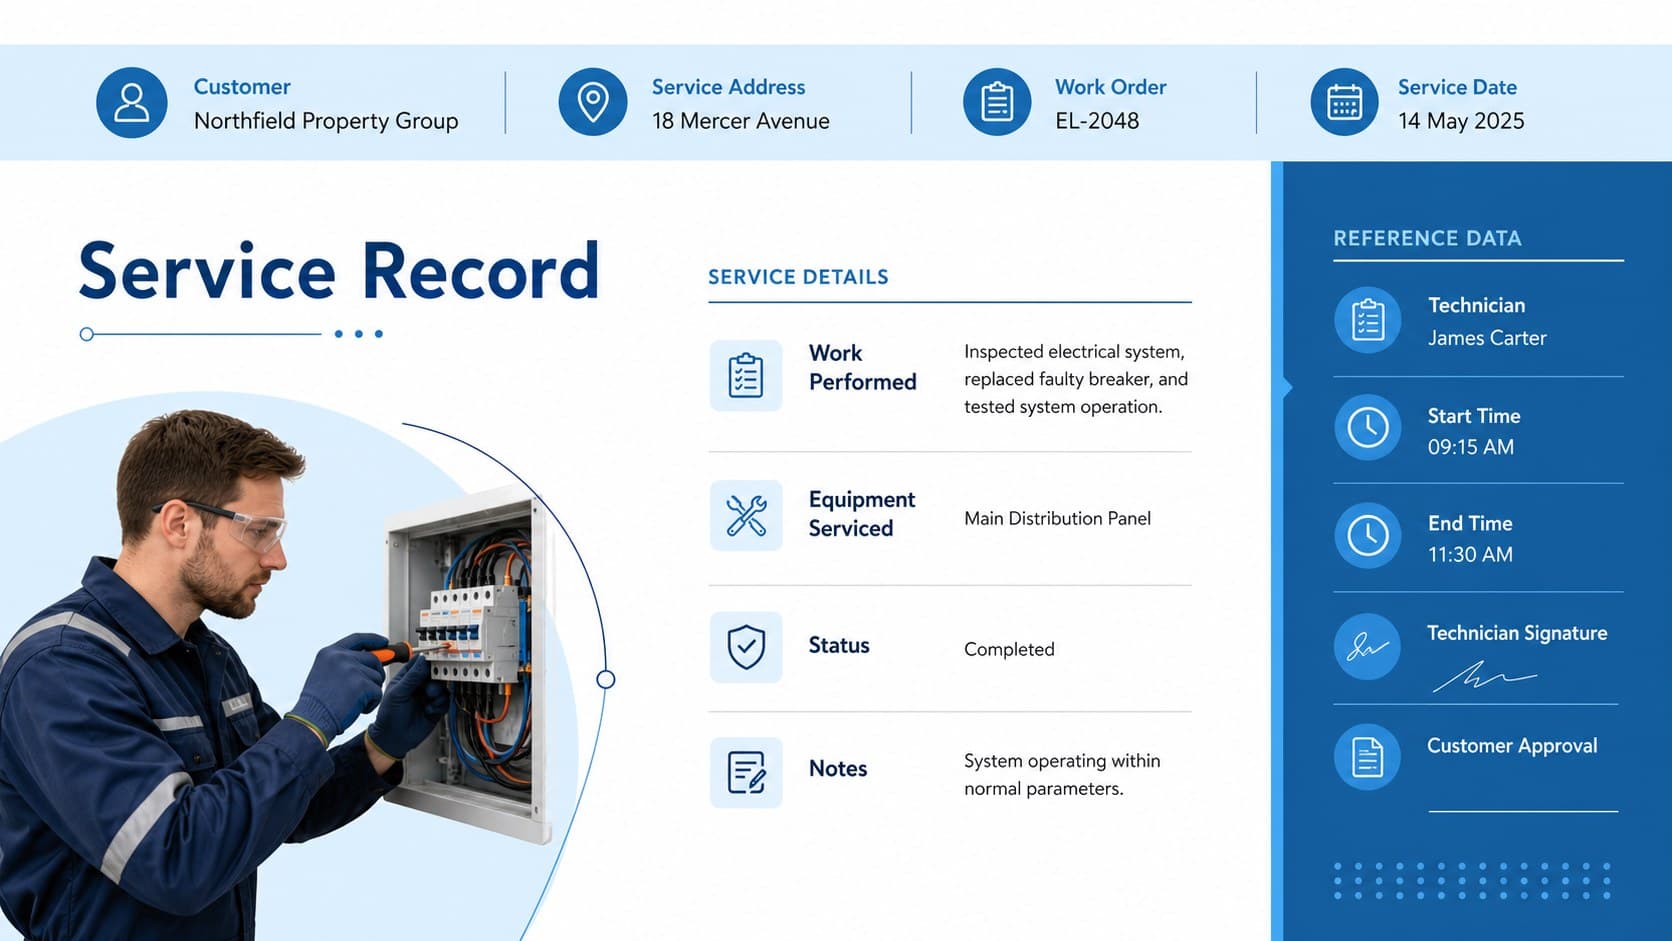Click the SERVICE DETAILS heading
The width and height of the screenshot is (1672, 941).
(x=798, y=277)
